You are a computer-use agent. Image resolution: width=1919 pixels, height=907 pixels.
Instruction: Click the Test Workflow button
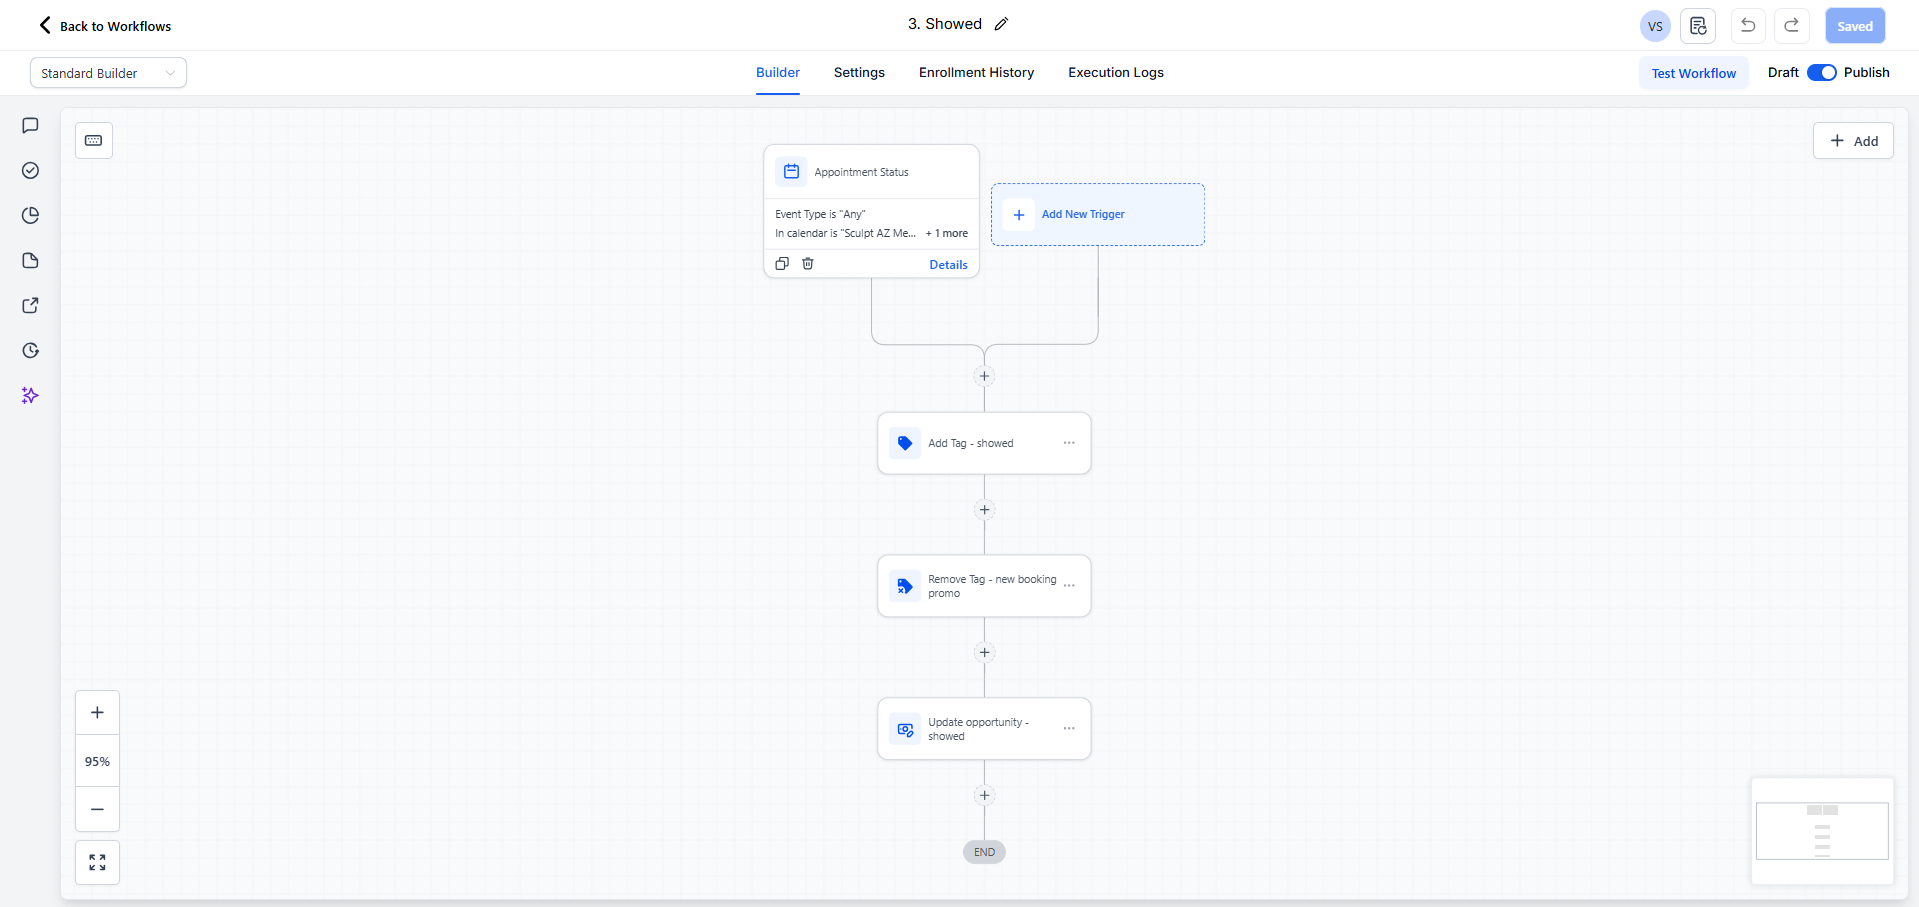1693,73
